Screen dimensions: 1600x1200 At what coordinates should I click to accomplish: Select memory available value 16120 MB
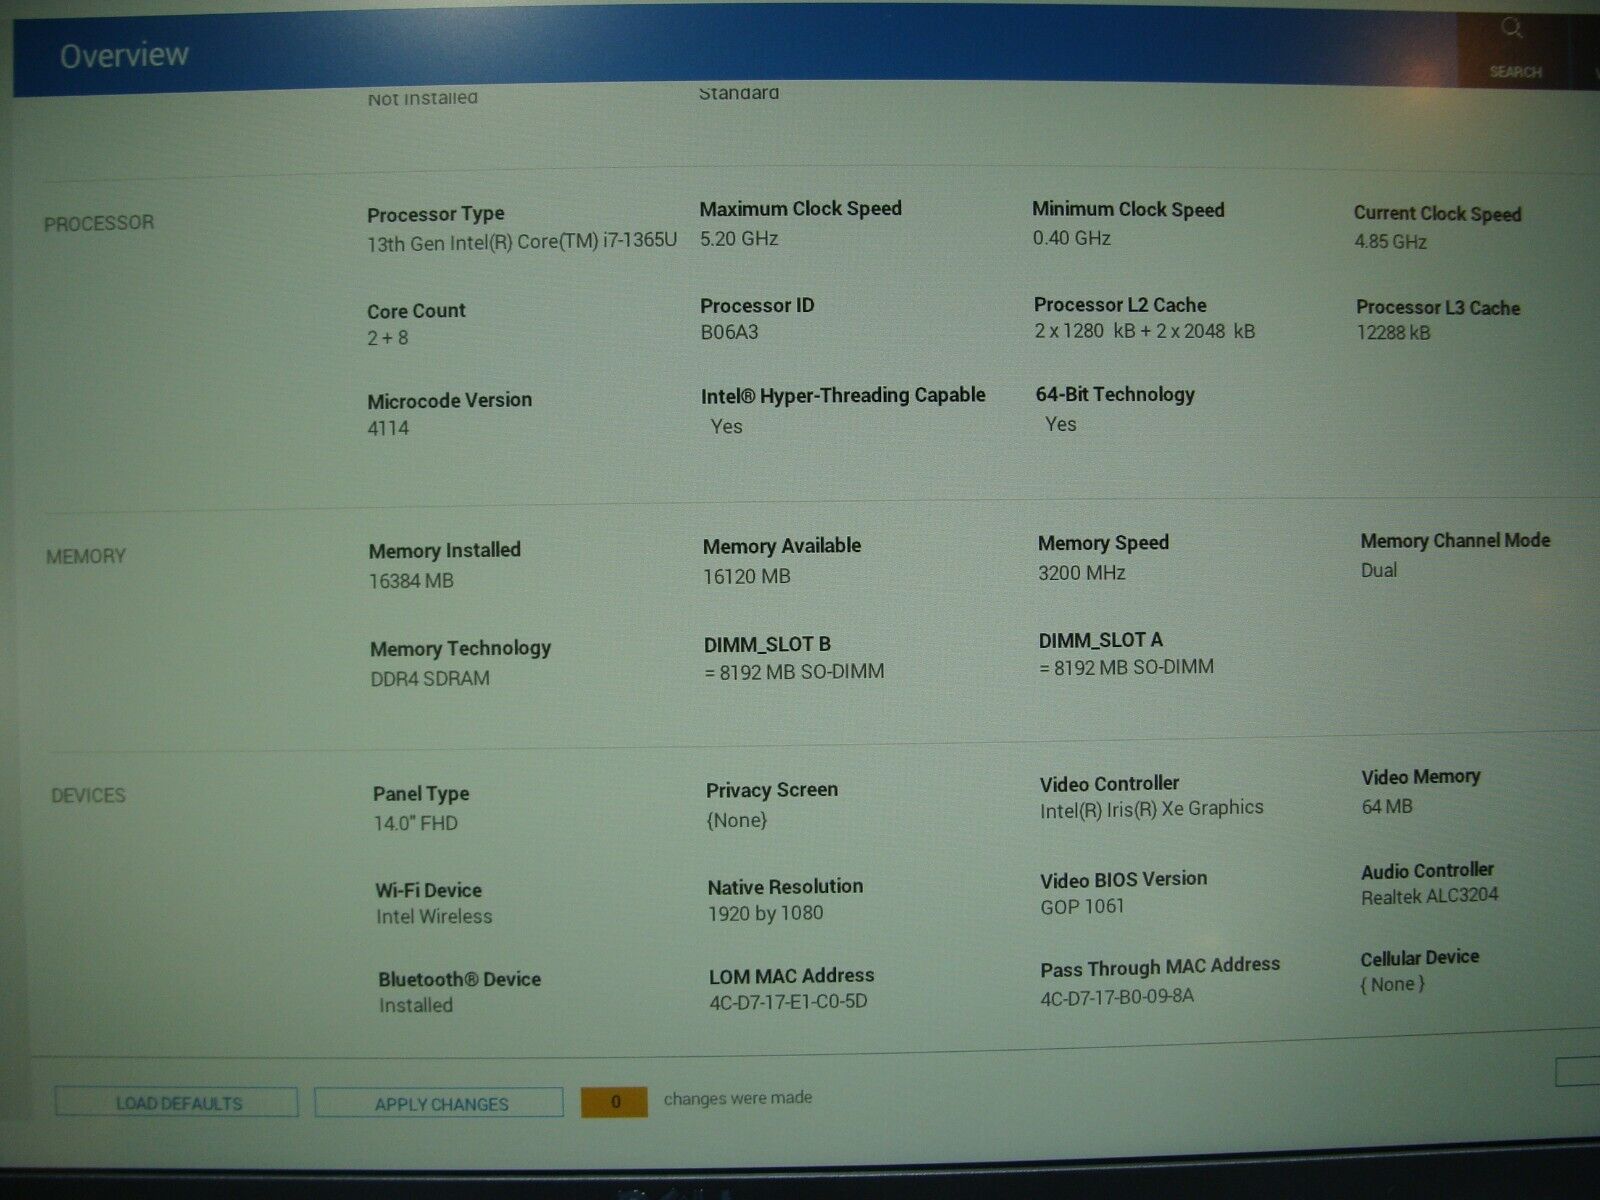click(x=747, y=576)
